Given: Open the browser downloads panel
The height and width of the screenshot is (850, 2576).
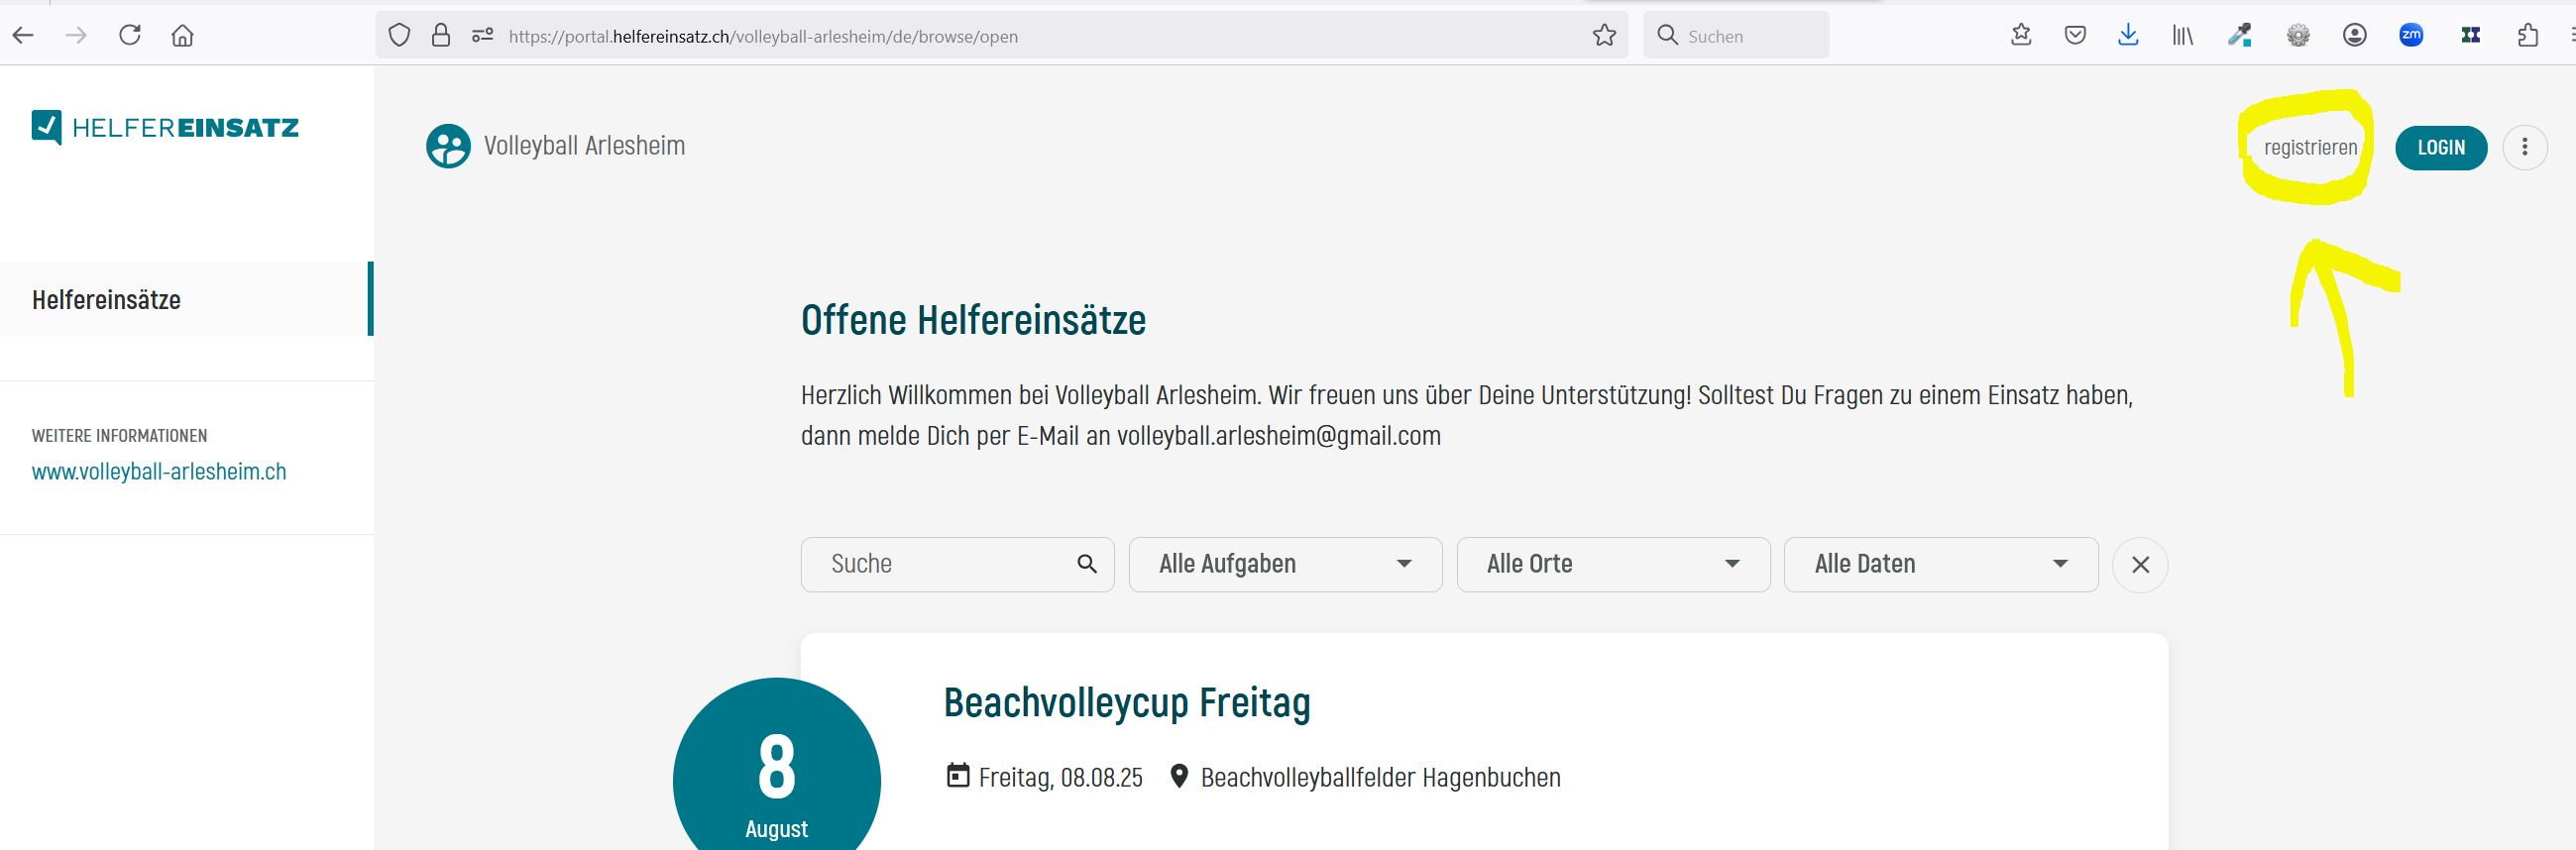Looking at the screenshot, I should click(x=2128, y=36).
